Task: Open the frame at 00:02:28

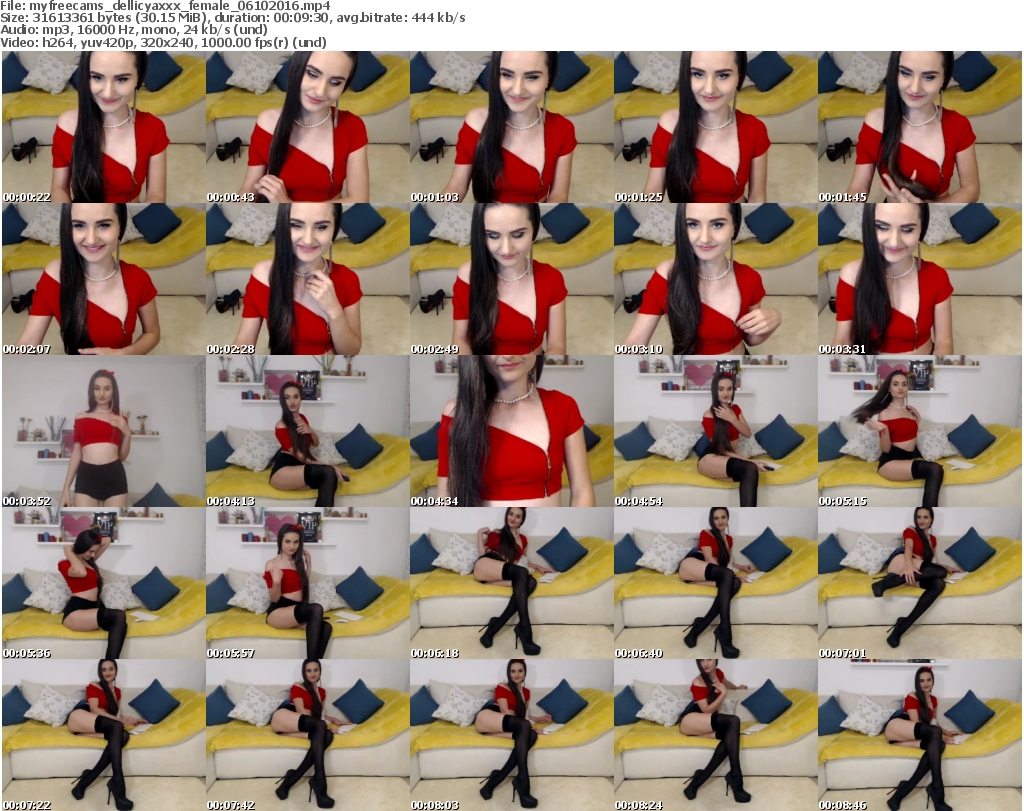Action: pyautogui.click(x=308, y=279)
